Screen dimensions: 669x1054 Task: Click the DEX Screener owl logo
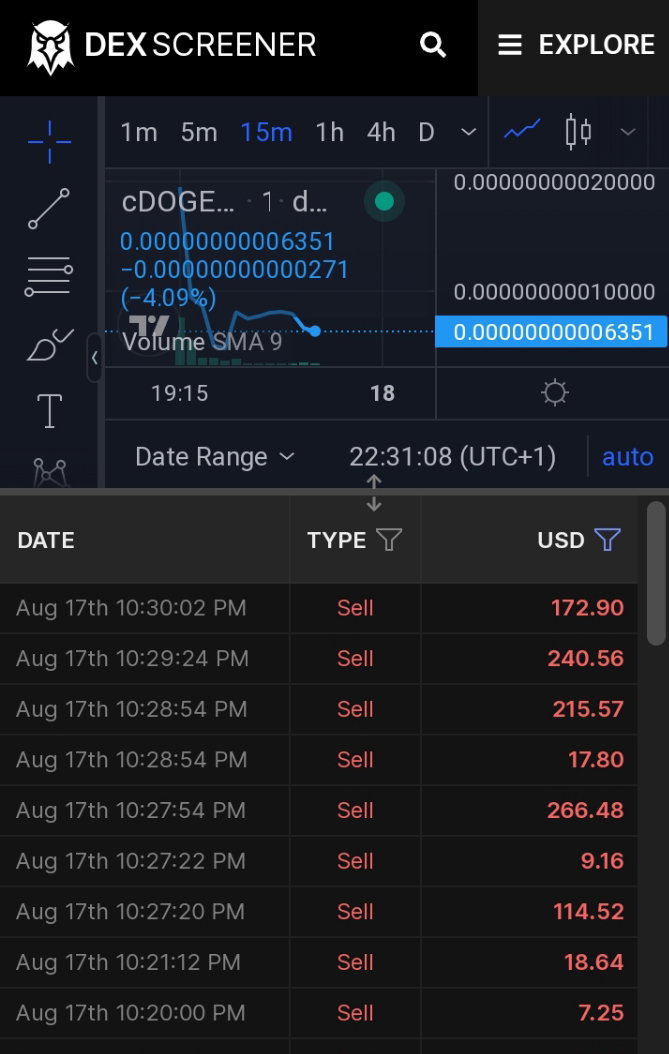[x=50, y=47]
